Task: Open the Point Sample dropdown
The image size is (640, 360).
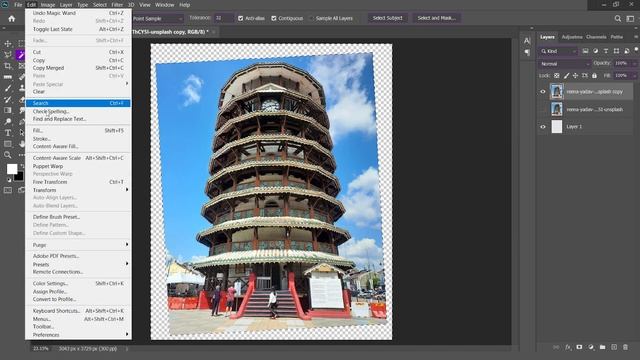Action: 157,18
